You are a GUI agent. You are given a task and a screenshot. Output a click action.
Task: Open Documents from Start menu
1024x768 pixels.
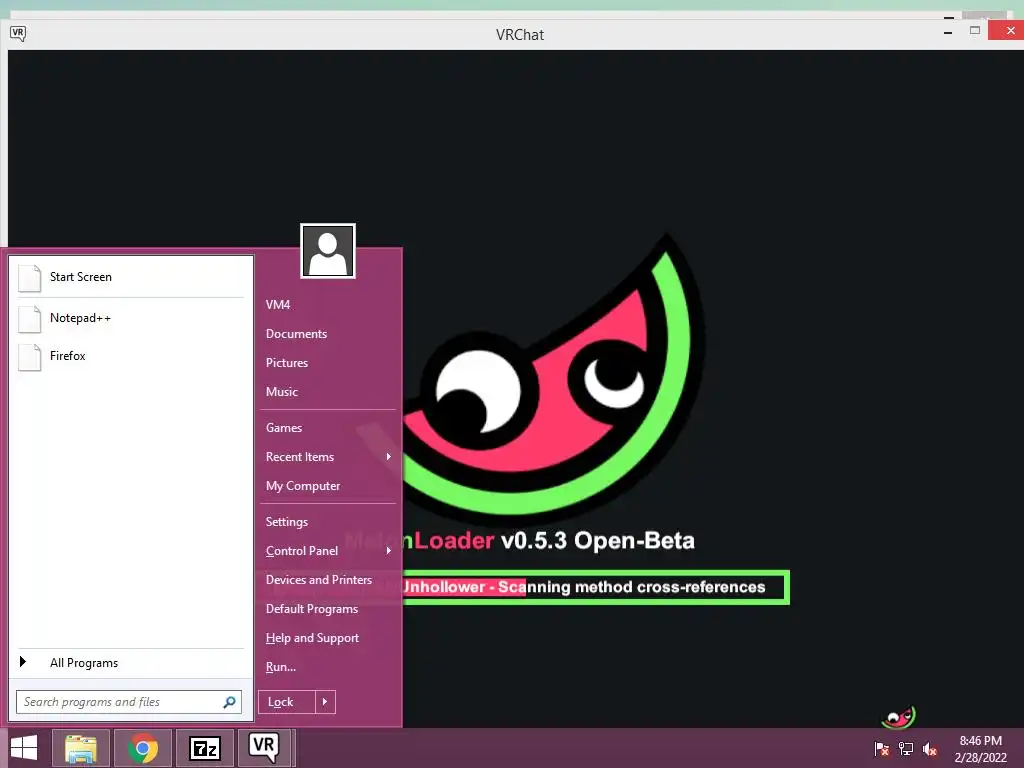(296, 334)
